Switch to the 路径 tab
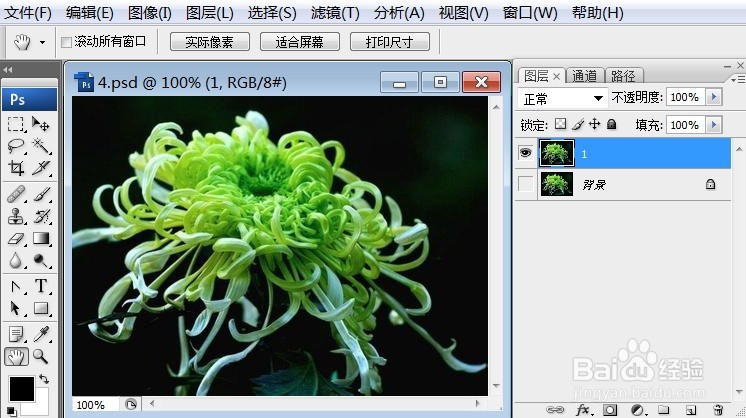 (623, 76)
